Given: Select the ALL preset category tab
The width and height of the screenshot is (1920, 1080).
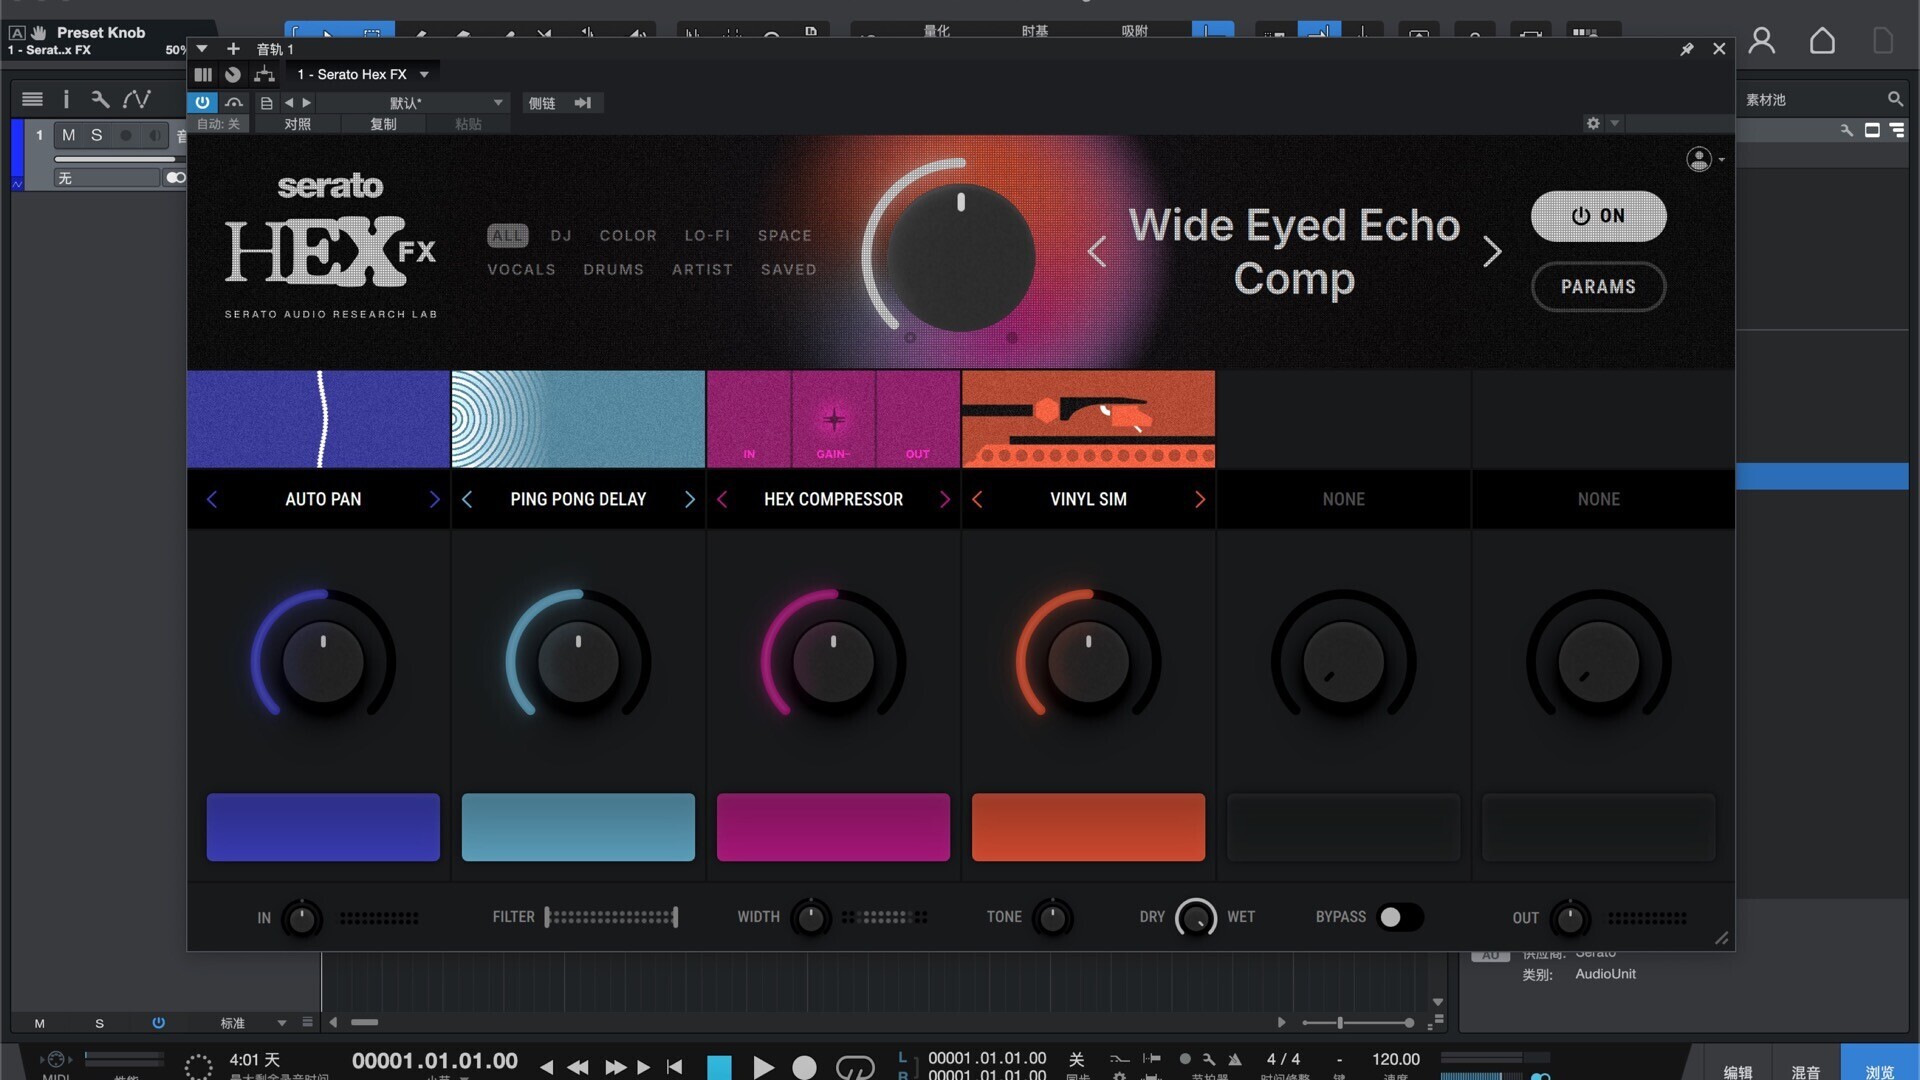Looking at the screenshot, I should pyautogui.click(x=507, y=235).
